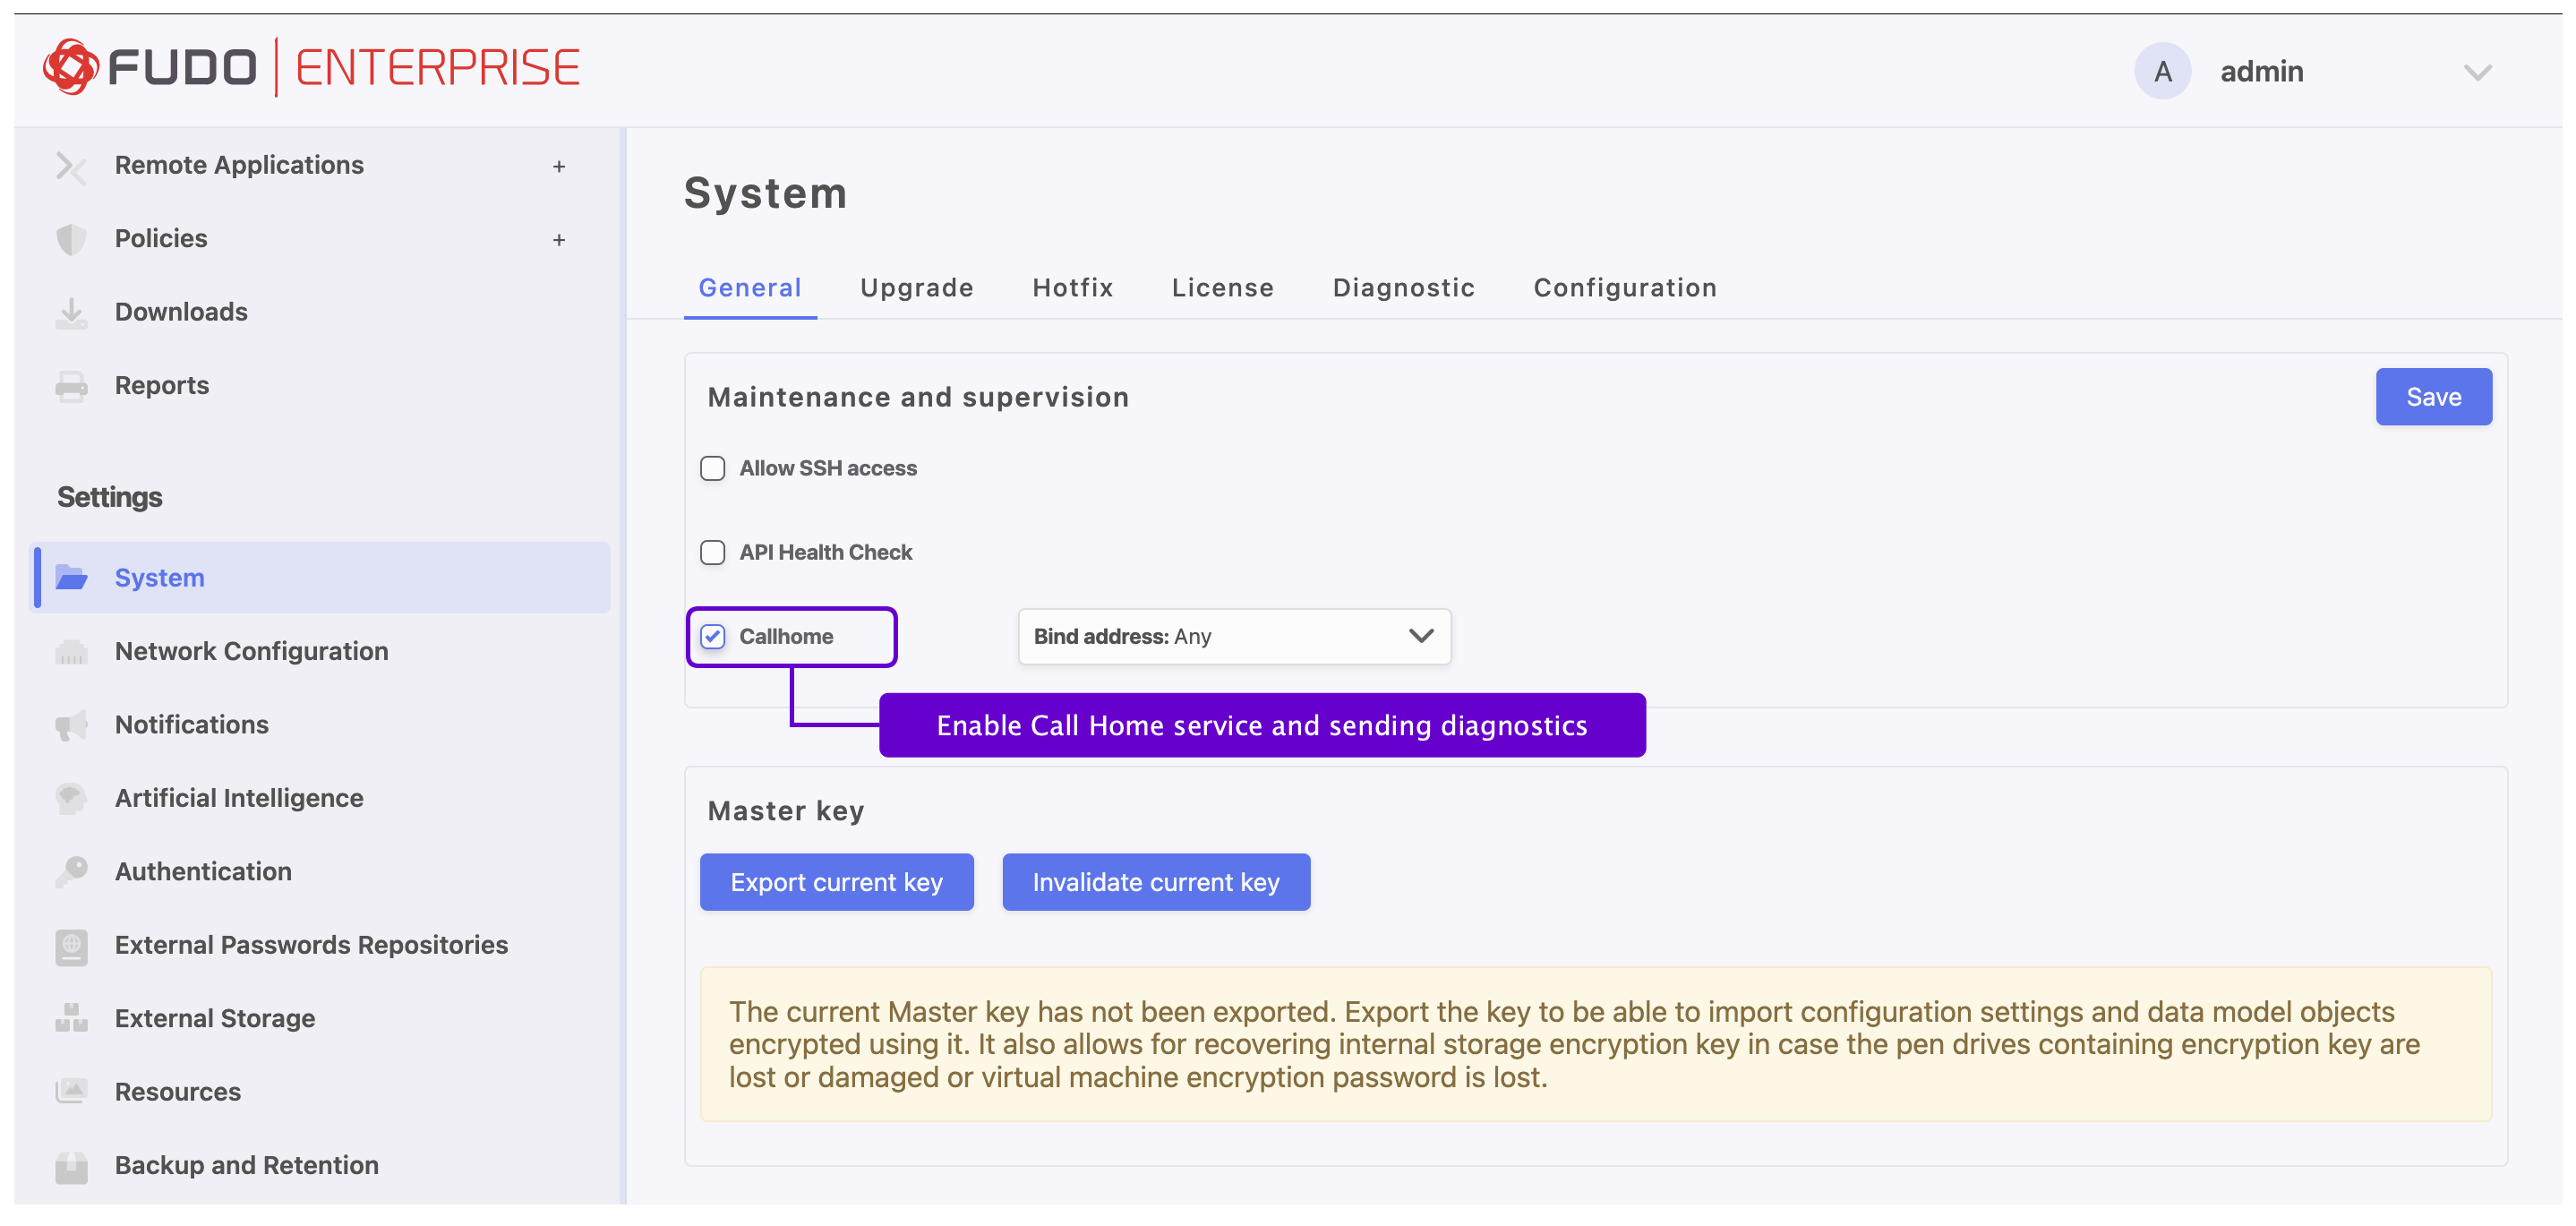Switch to the Upgrade tab
Viewport: 2576px width, 1226px height.
coord(917,288)
